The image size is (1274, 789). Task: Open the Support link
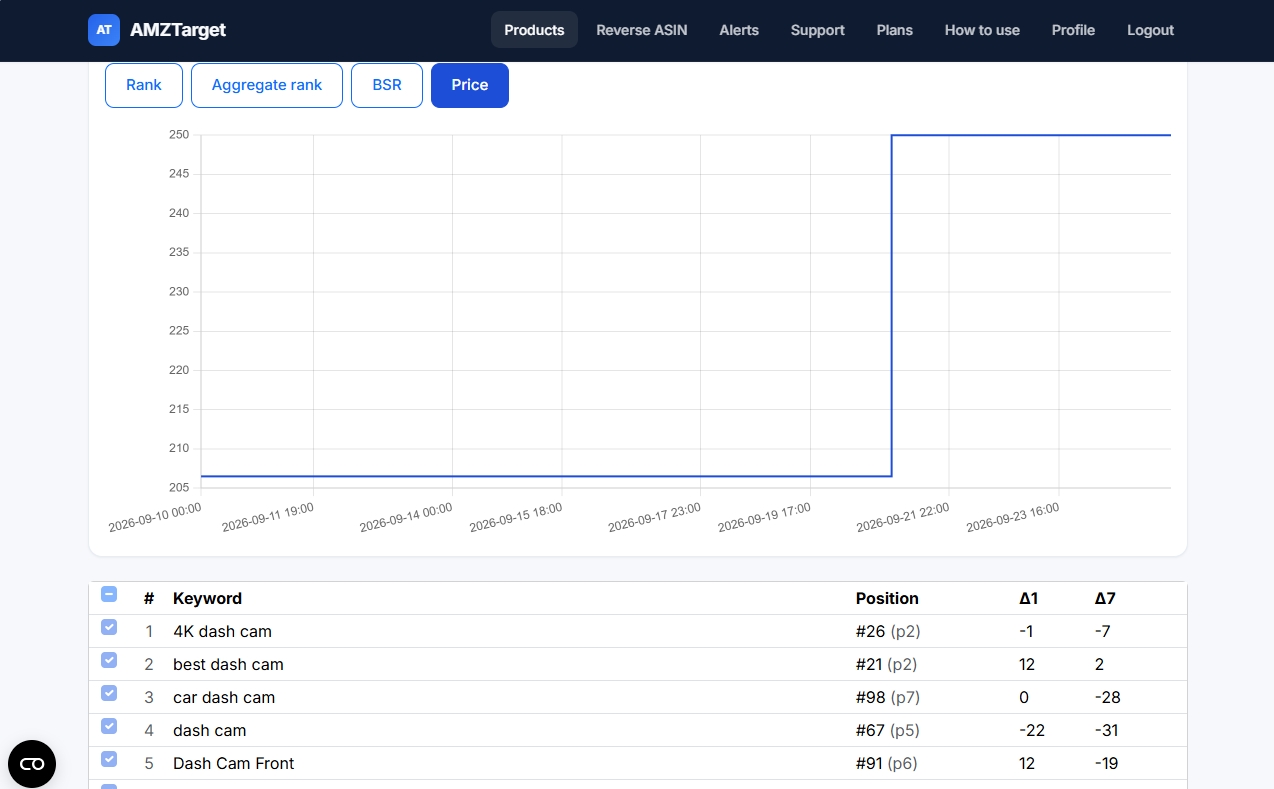(x=818, y=30)
